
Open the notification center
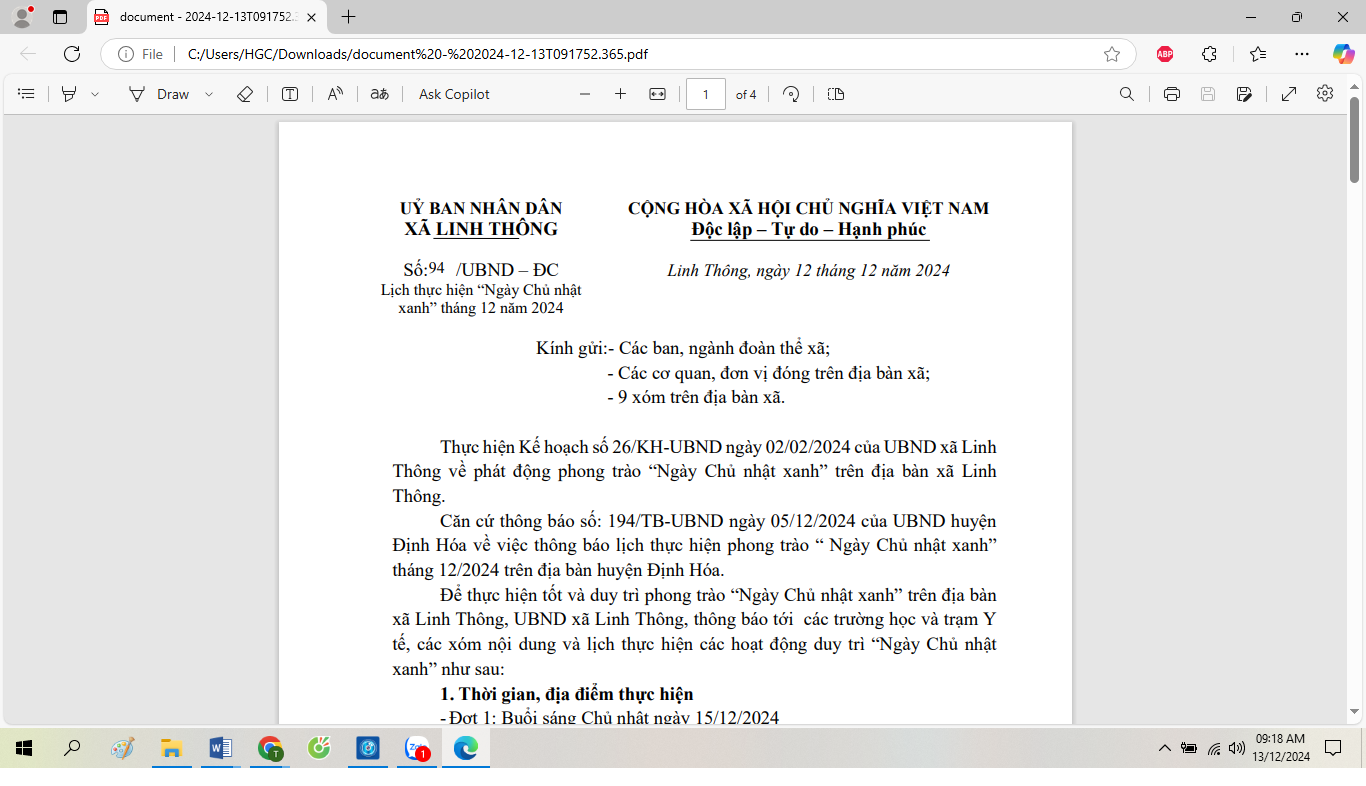[1333, 748]
